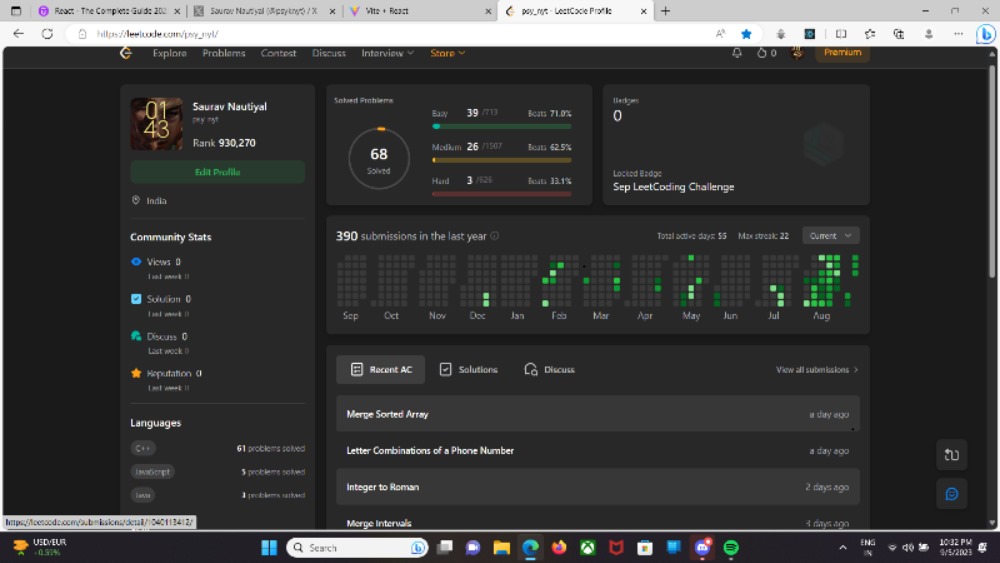Select the Discuss tab in submissions panel
This screenshot has width=1000, height=563.
[550, 369]
